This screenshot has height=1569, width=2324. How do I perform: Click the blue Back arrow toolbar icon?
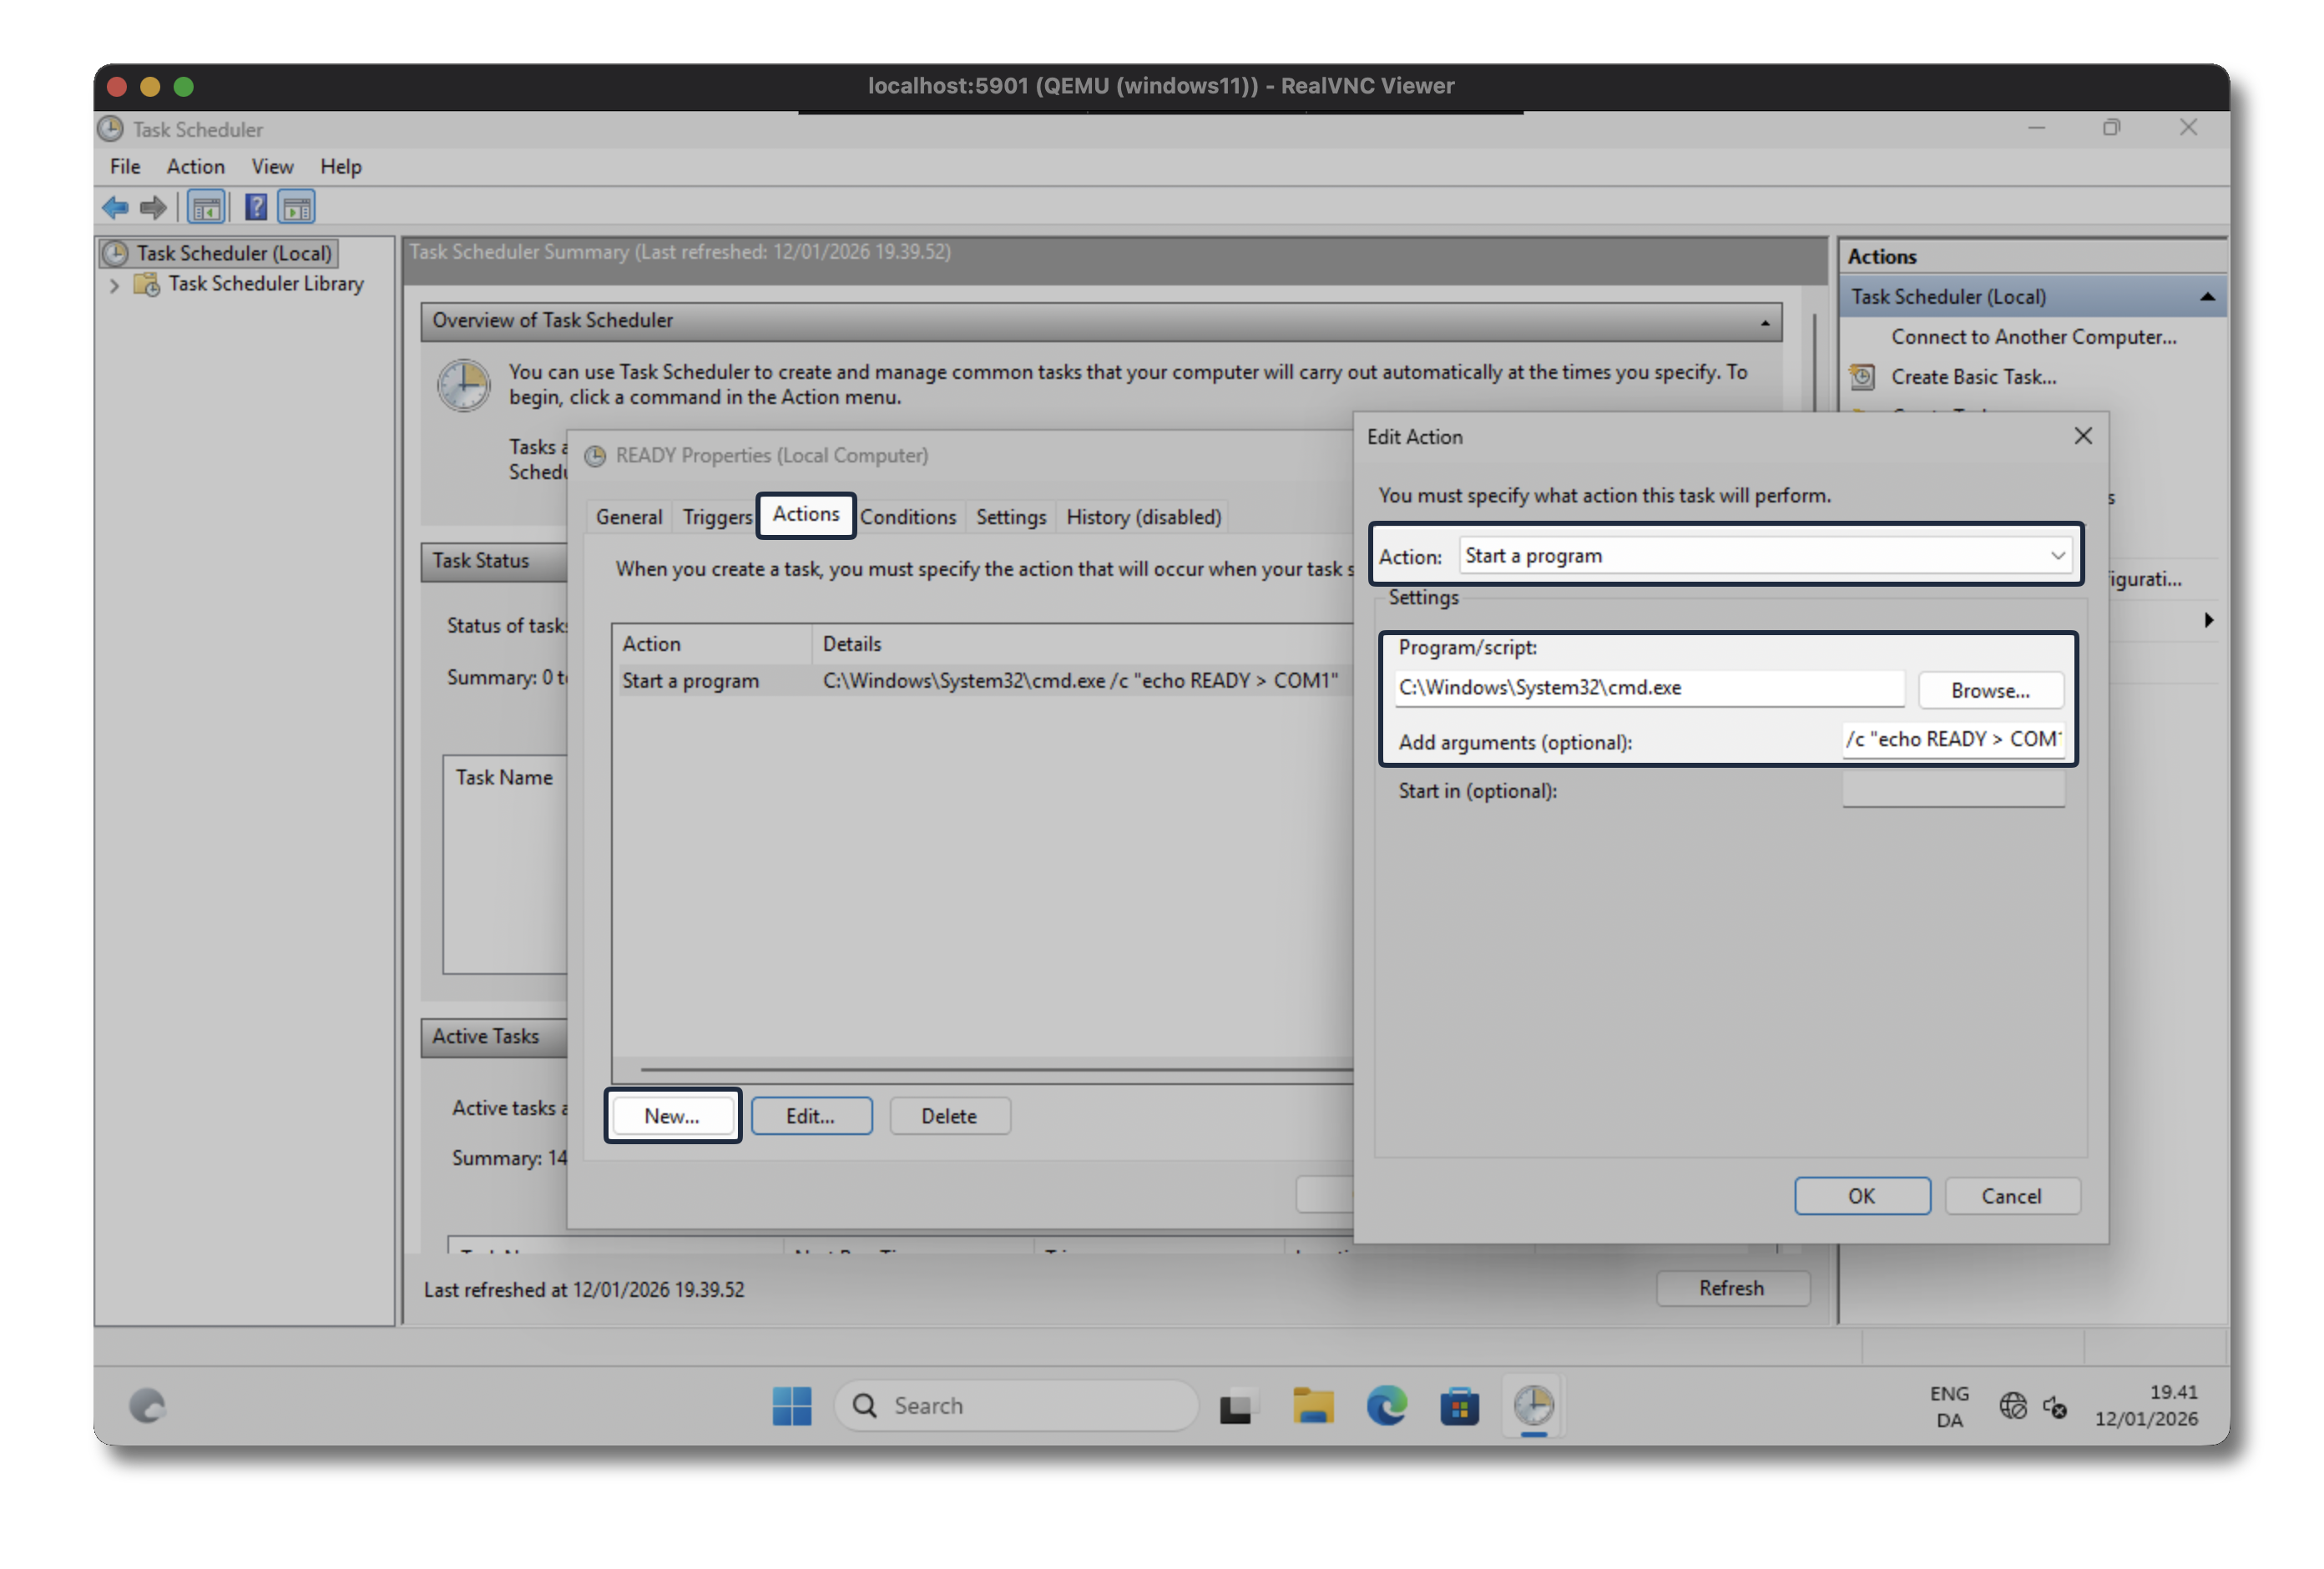point(115,208)
